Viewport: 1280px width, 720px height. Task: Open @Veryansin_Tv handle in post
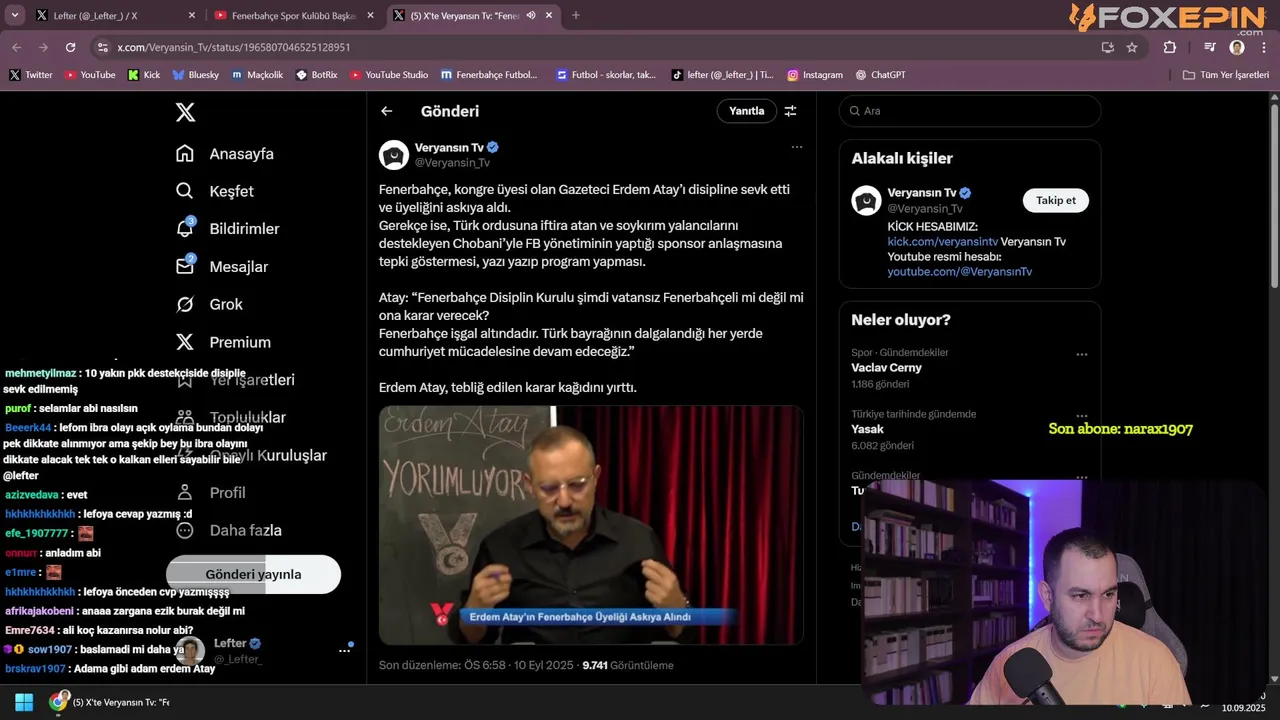452,163
